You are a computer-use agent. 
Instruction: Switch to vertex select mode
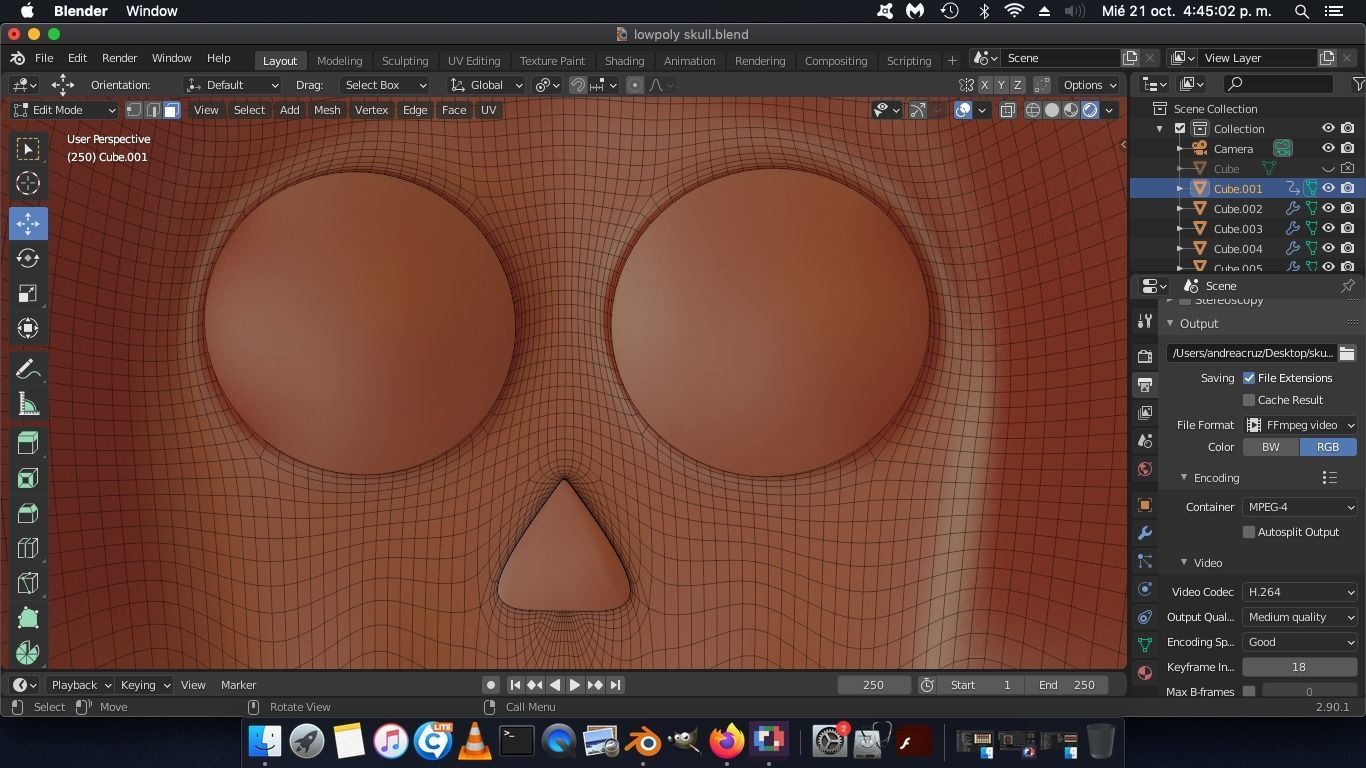pyautogui.click(x=134, y=110)
